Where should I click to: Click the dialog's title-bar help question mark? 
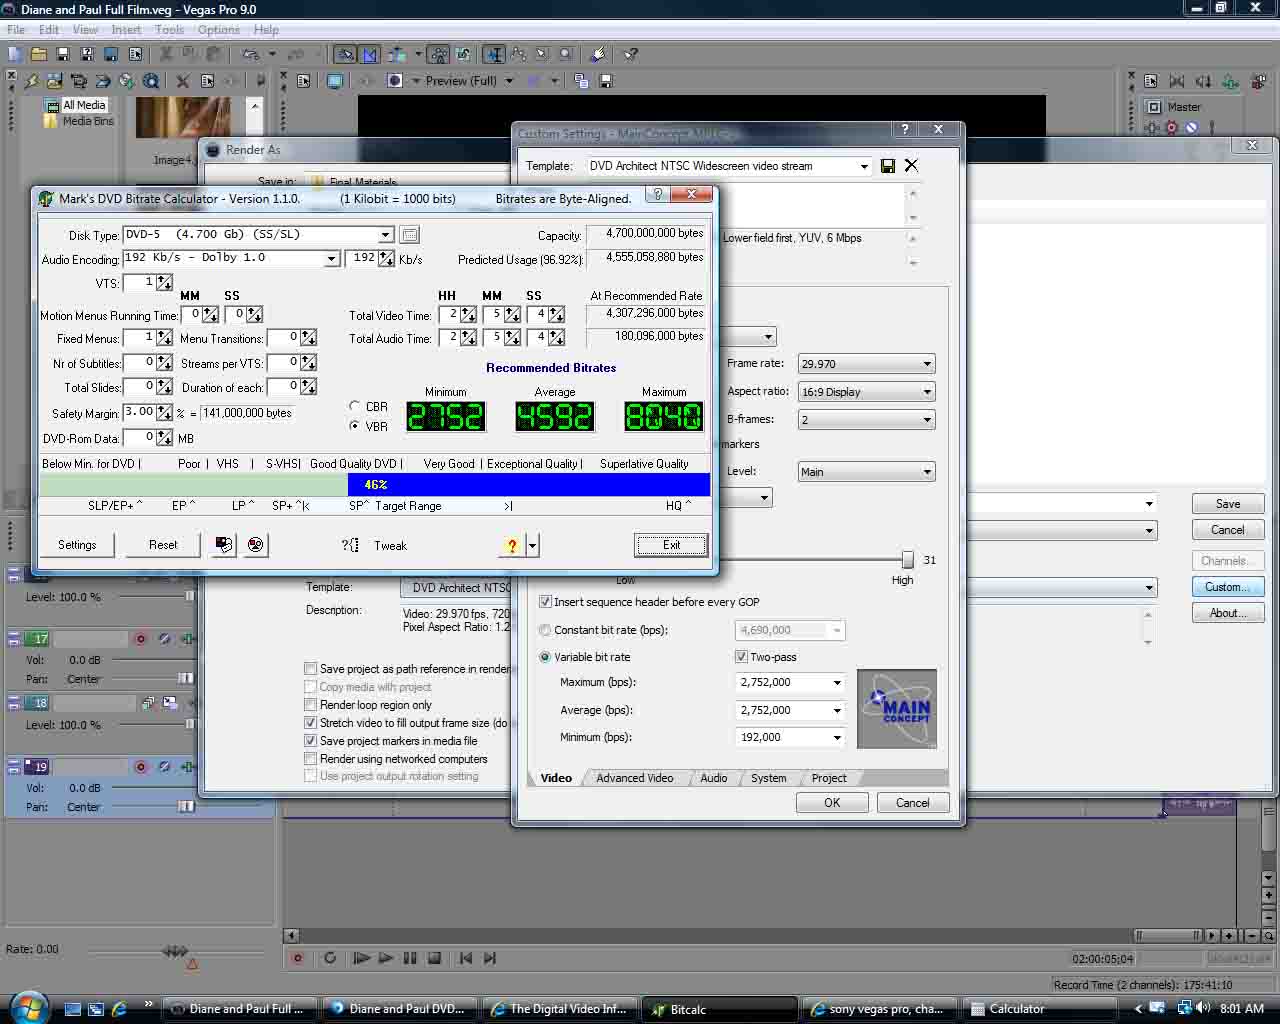pos(904,130)
